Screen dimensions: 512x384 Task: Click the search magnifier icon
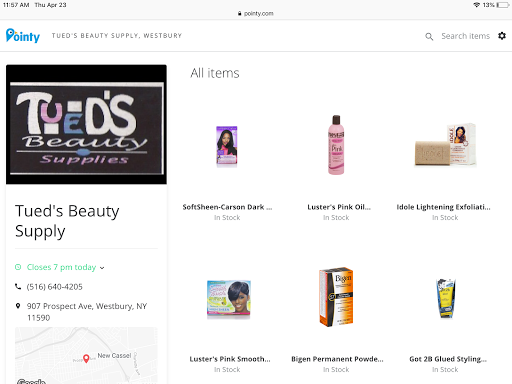point(429,36)
